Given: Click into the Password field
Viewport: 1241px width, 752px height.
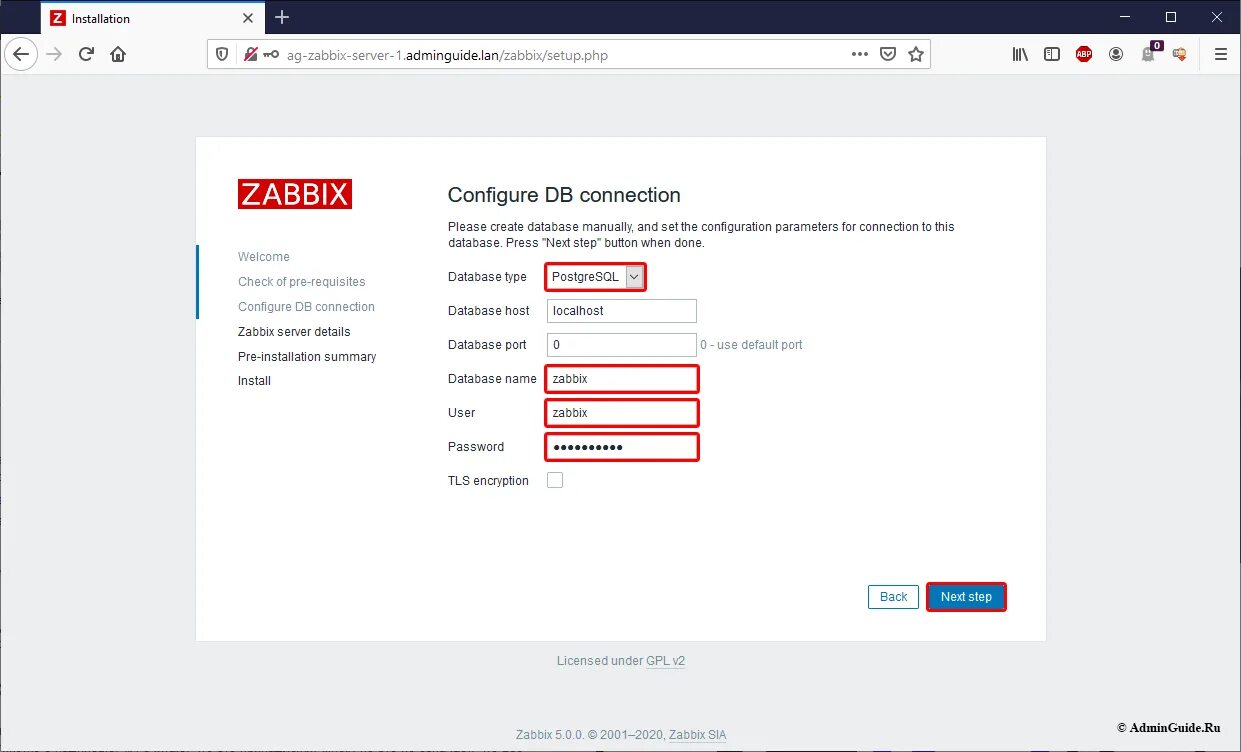Looking at the screenshot, I should click(x=622, y=447).
